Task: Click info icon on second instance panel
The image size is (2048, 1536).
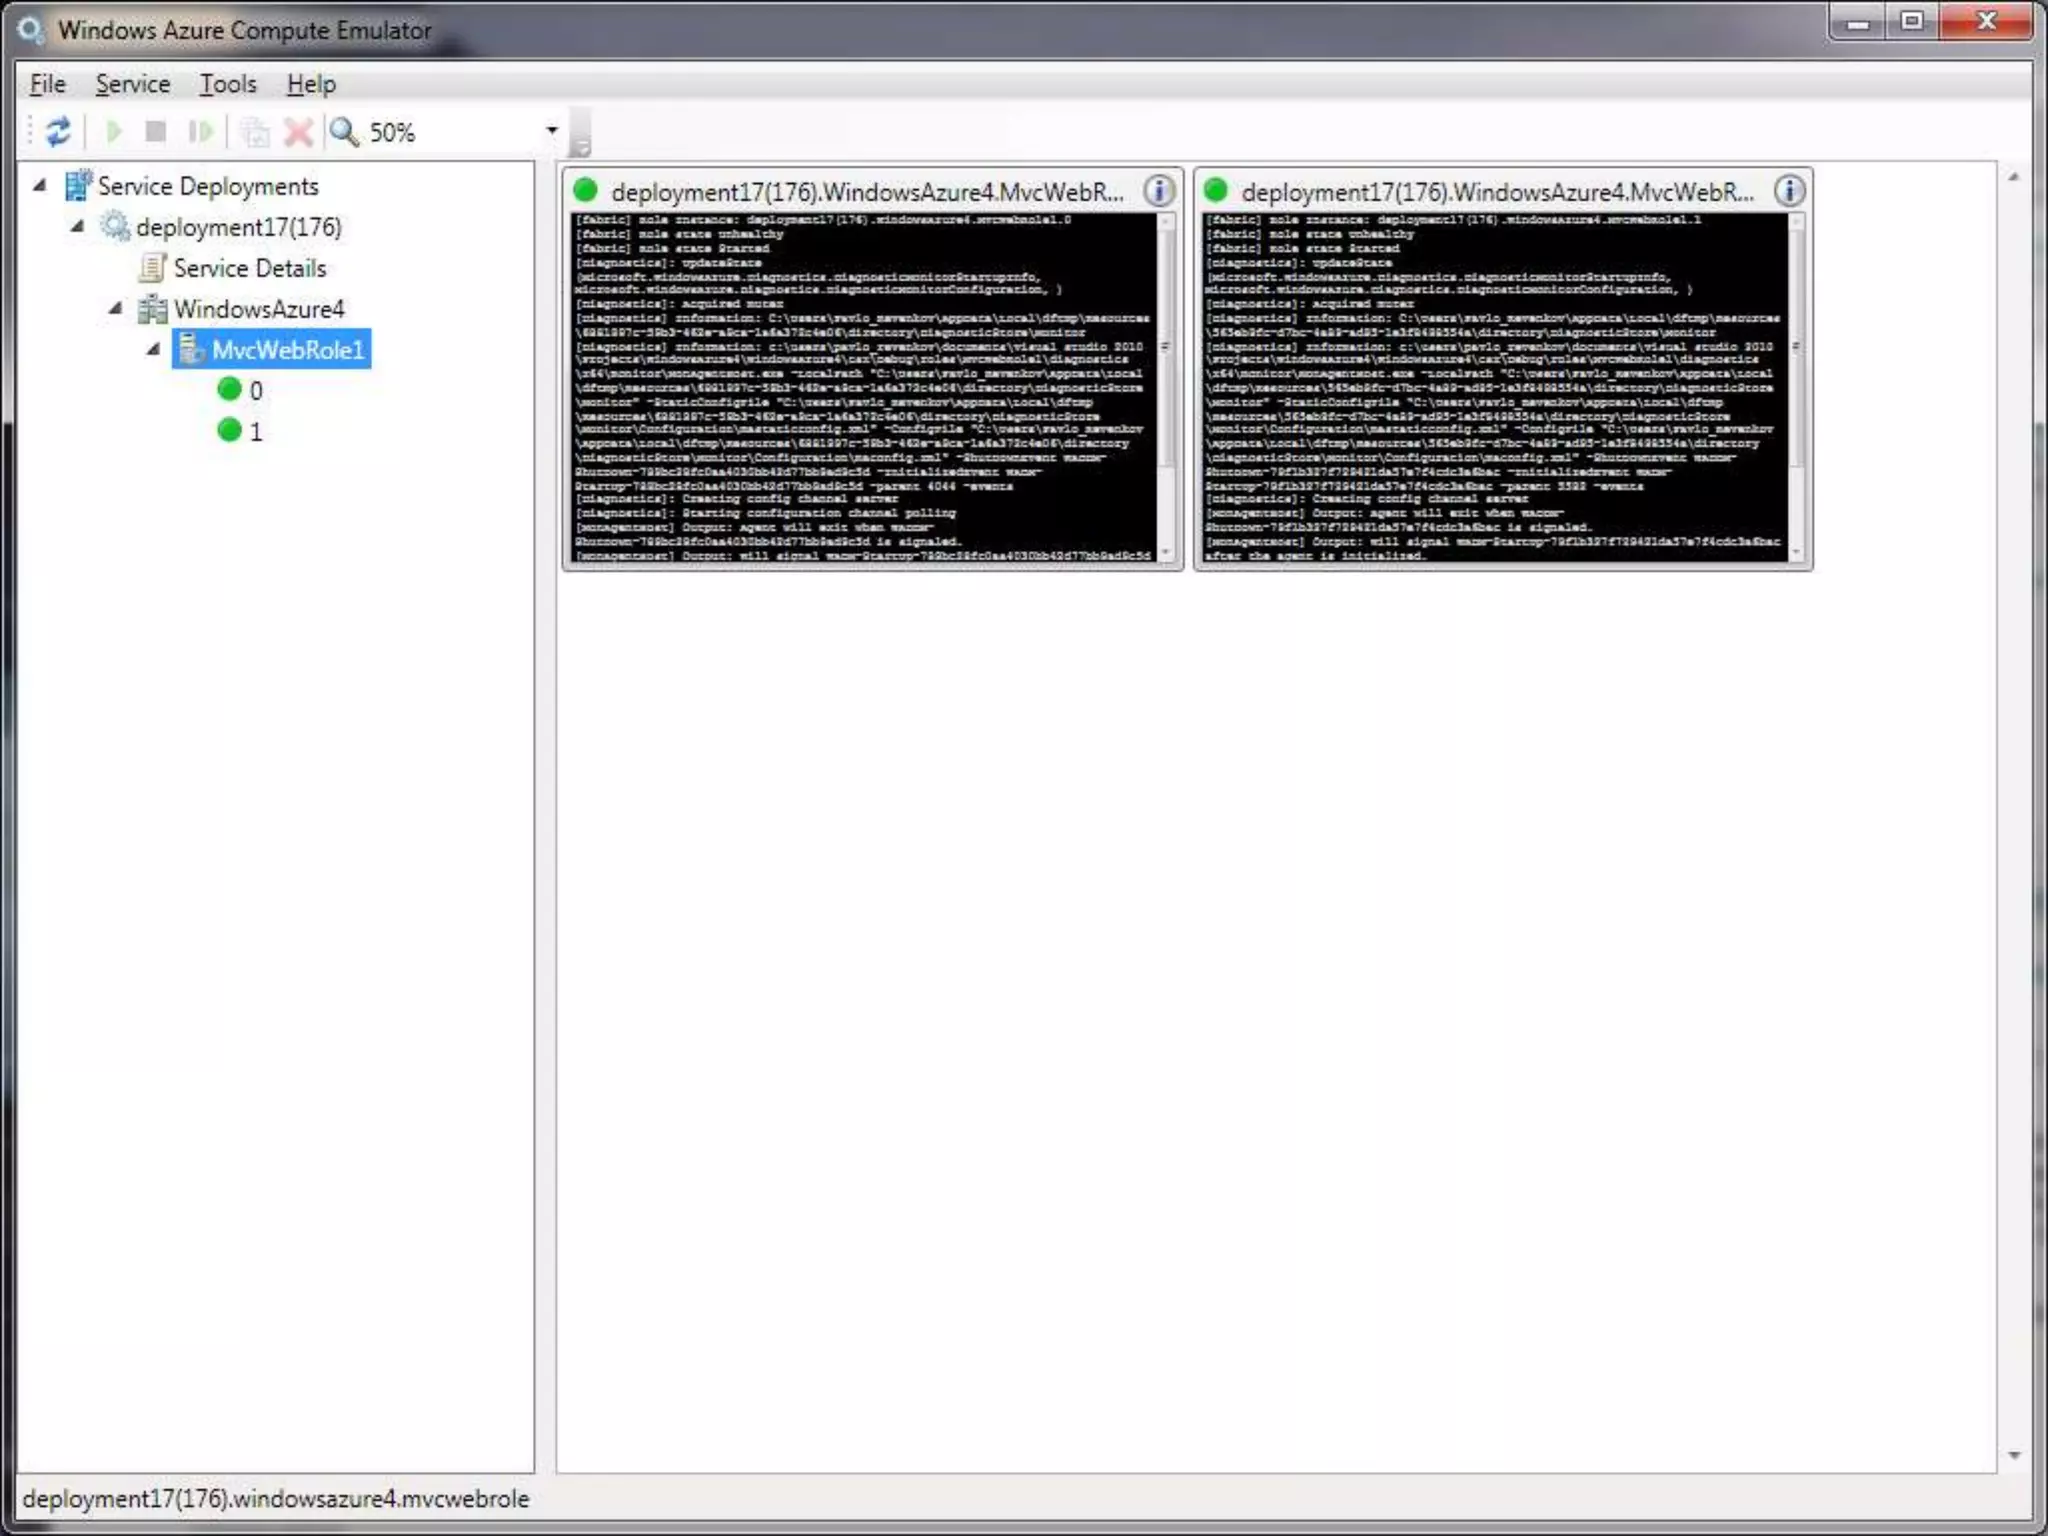Action: point(1788,190)
